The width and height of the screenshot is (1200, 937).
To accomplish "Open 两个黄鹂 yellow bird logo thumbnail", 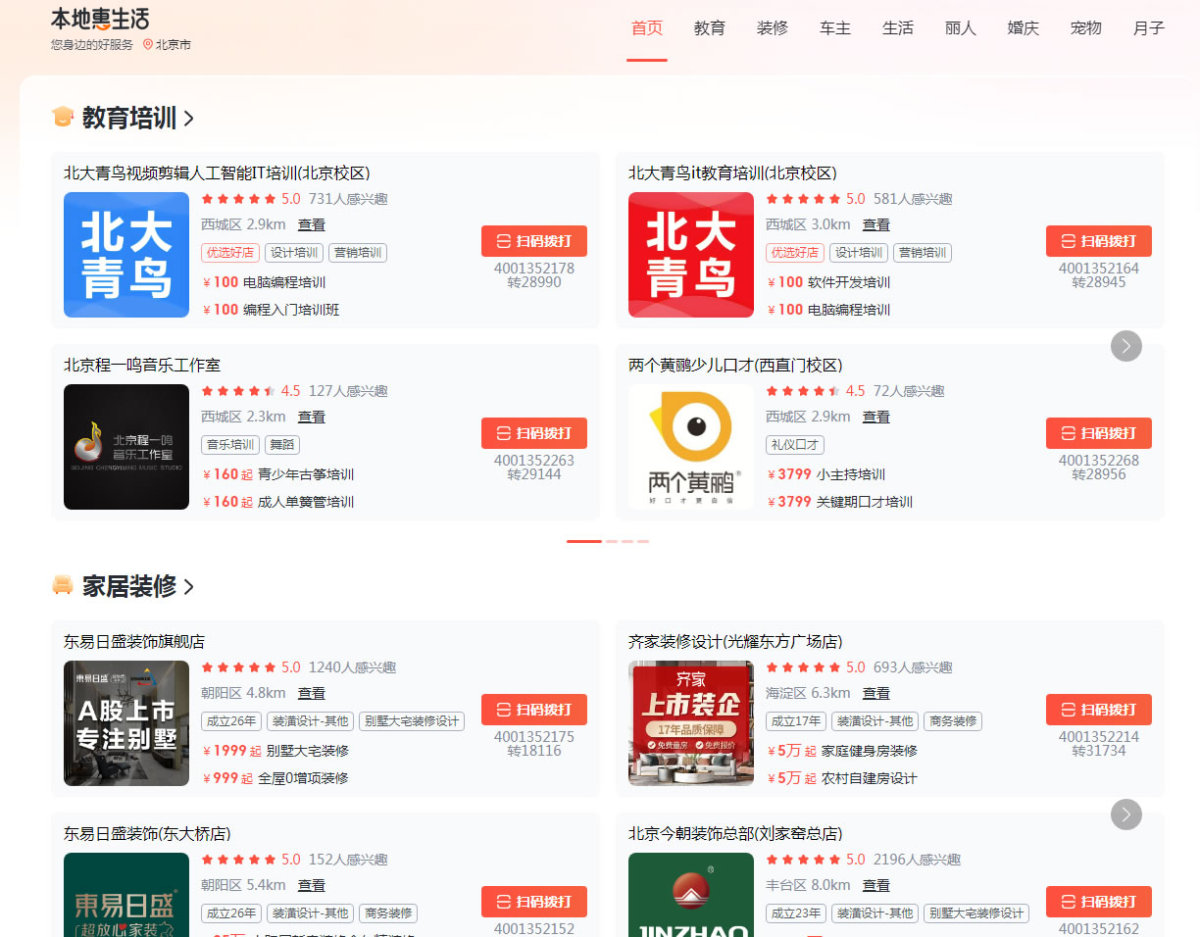I will (691, 447).
